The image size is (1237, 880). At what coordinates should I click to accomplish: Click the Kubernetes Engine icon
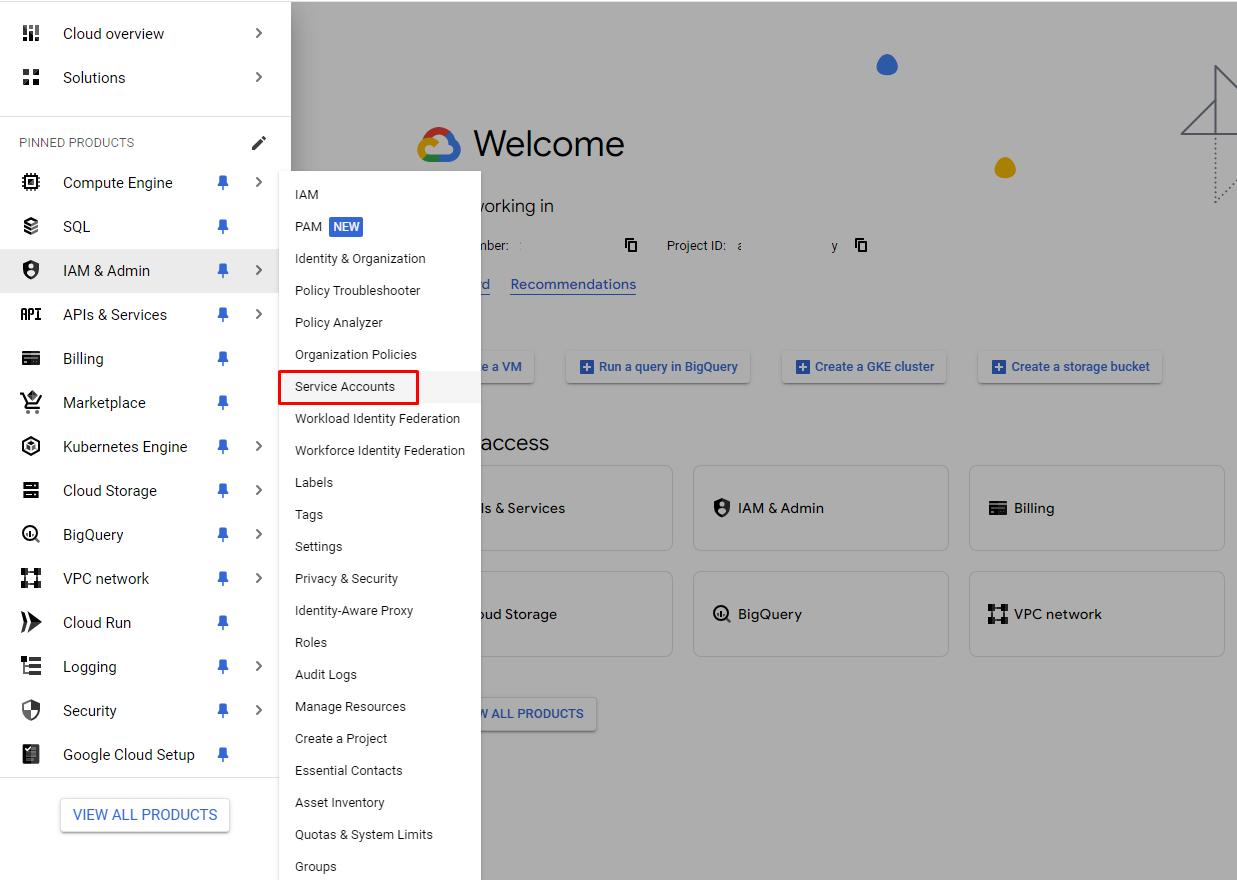click(x=31, y=446)
